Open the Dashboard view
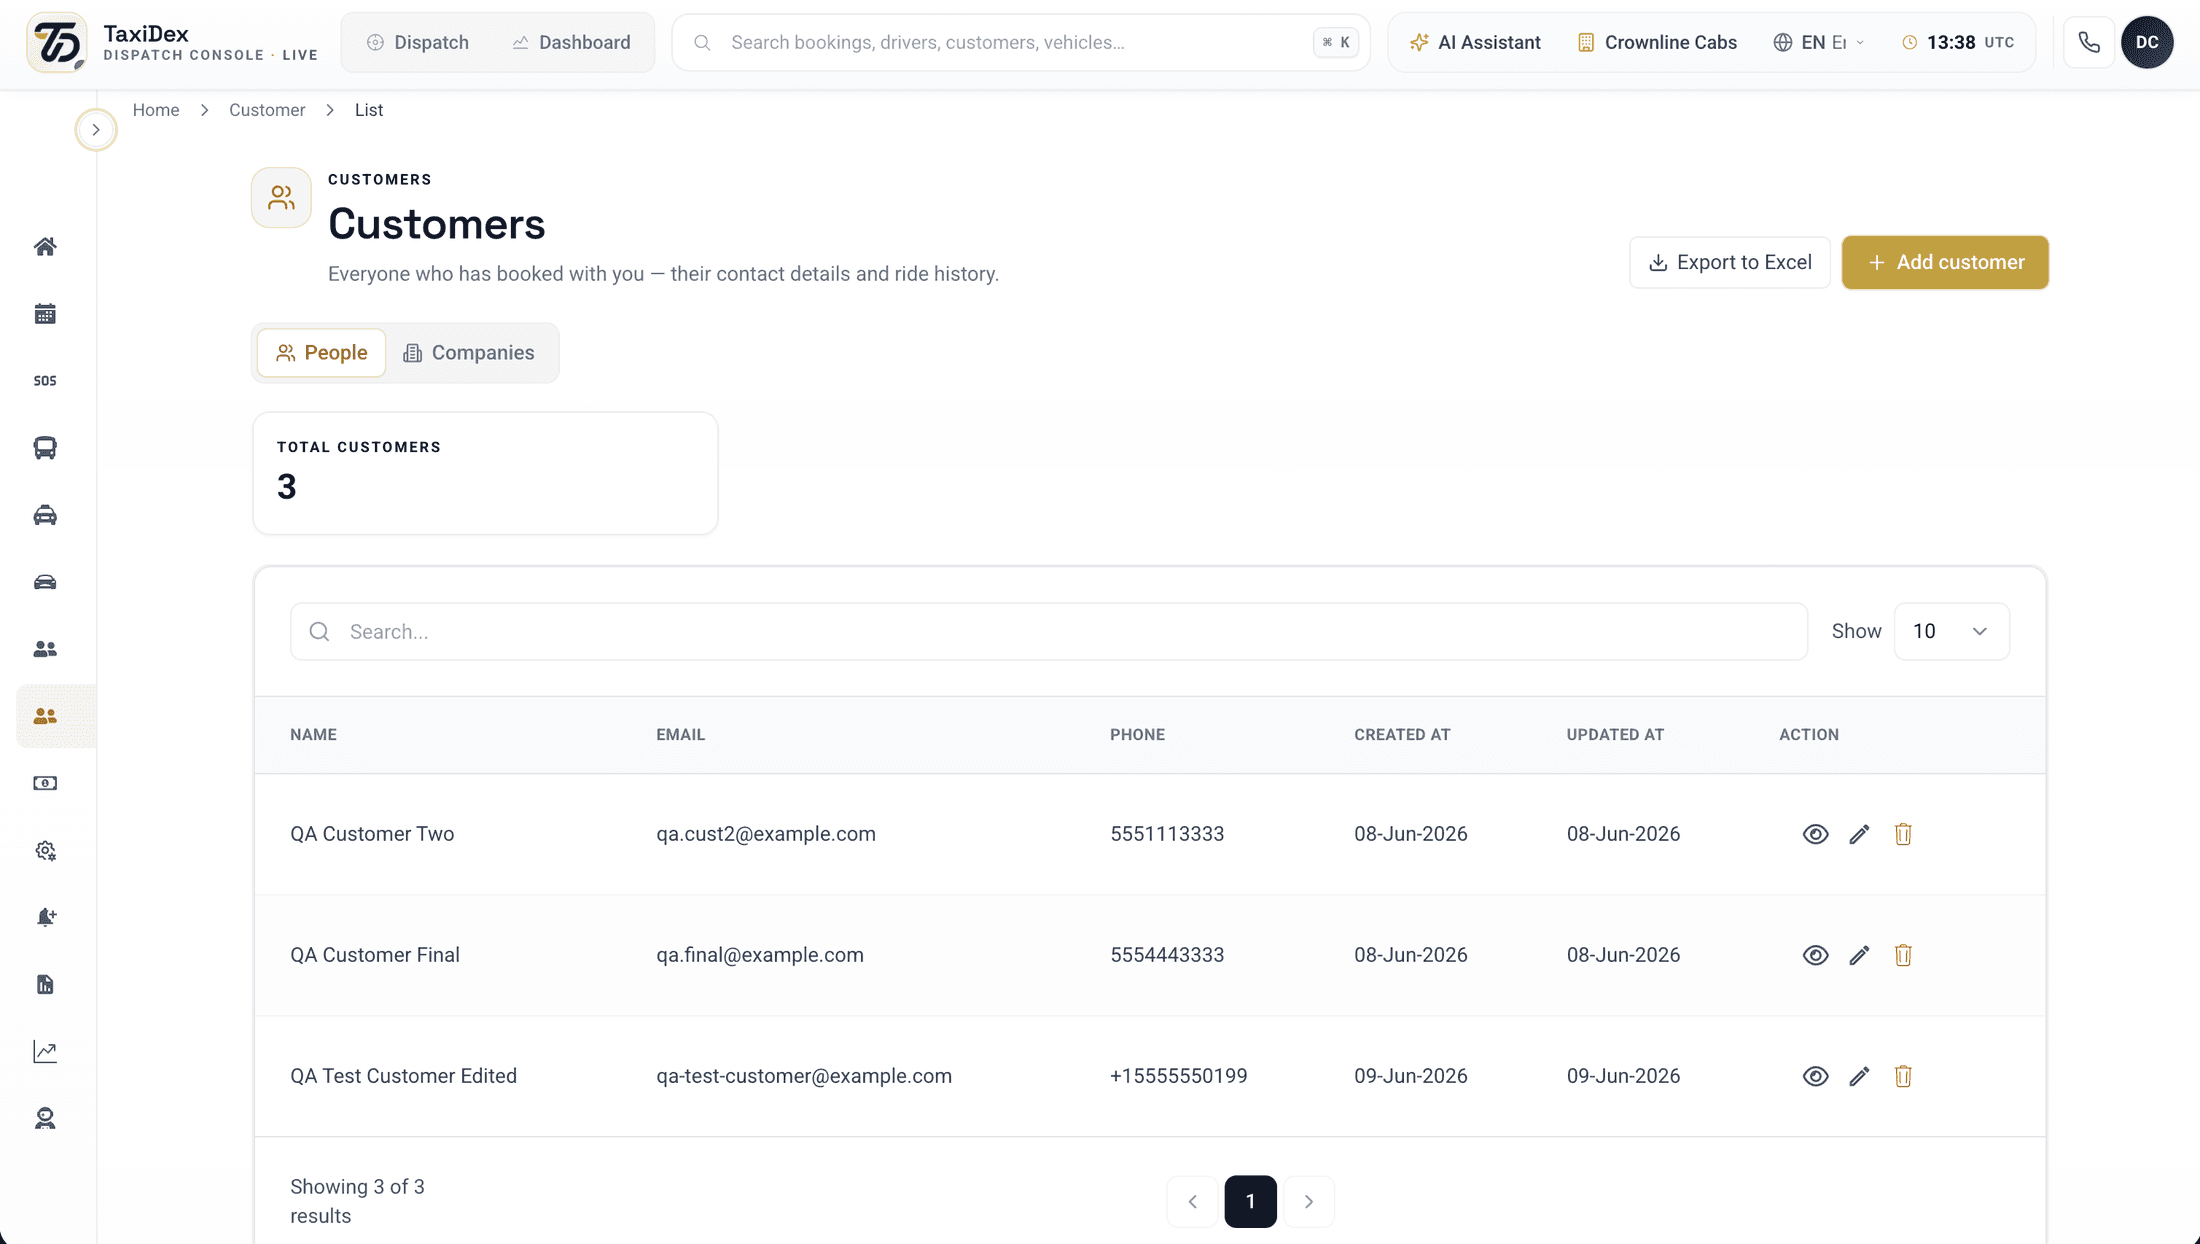The width and height of the screenshot is (2200, 1244). [571, 42]
